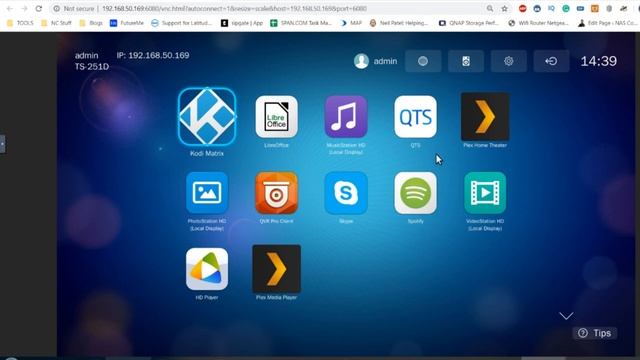Launch the Kodi Matrix app
640x360 pixels.
207,117
